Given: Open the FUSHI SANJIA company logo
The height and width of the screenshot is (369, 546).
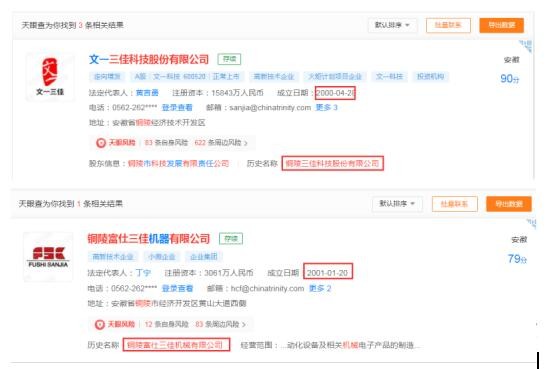Looking at the screenshot, I should (48, 257).
